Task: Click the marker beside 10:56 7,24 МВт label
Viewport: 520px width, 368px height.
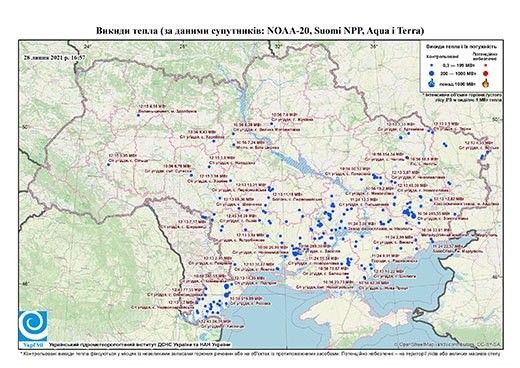Action: pyautogui.click(x=233, y=145)
